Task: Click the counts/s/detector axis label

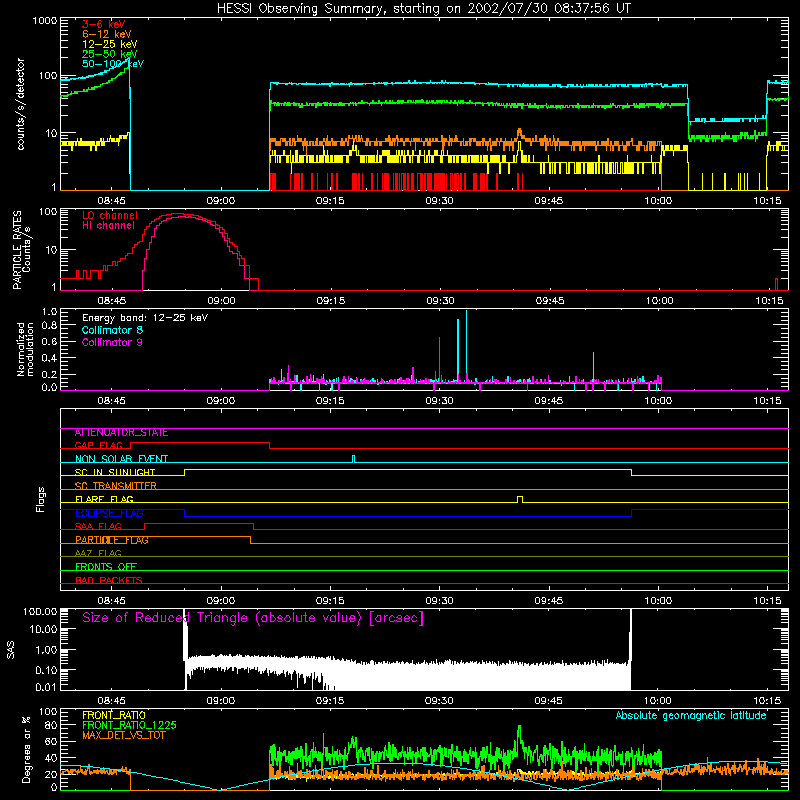Action: (x=21, y=104)
